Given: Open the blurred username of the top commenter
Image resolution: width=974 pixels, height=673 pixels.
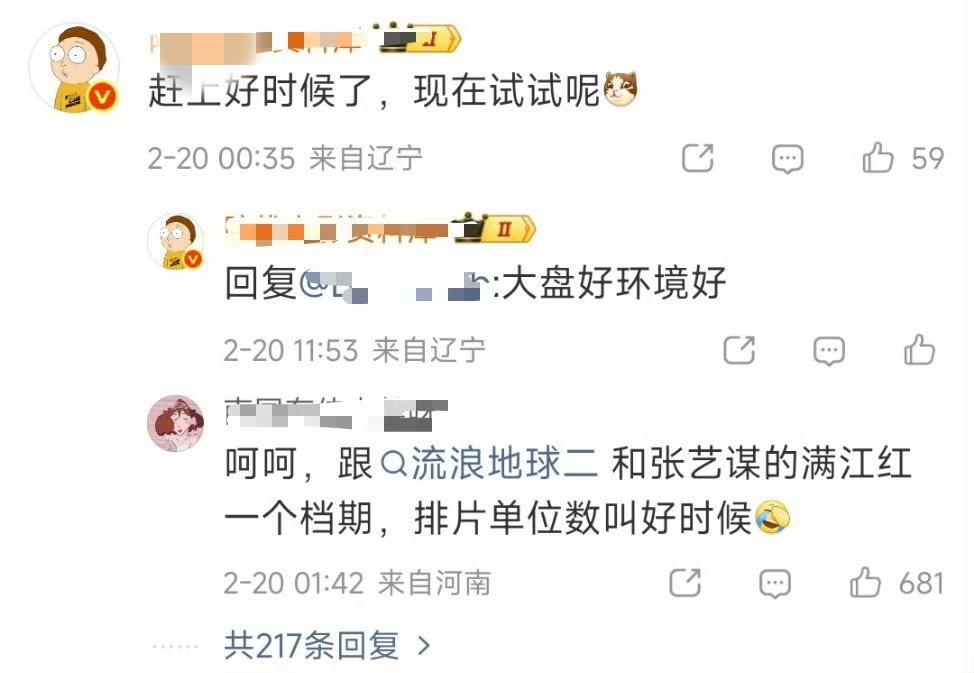Looking at the screenshot, I should 260,41.
